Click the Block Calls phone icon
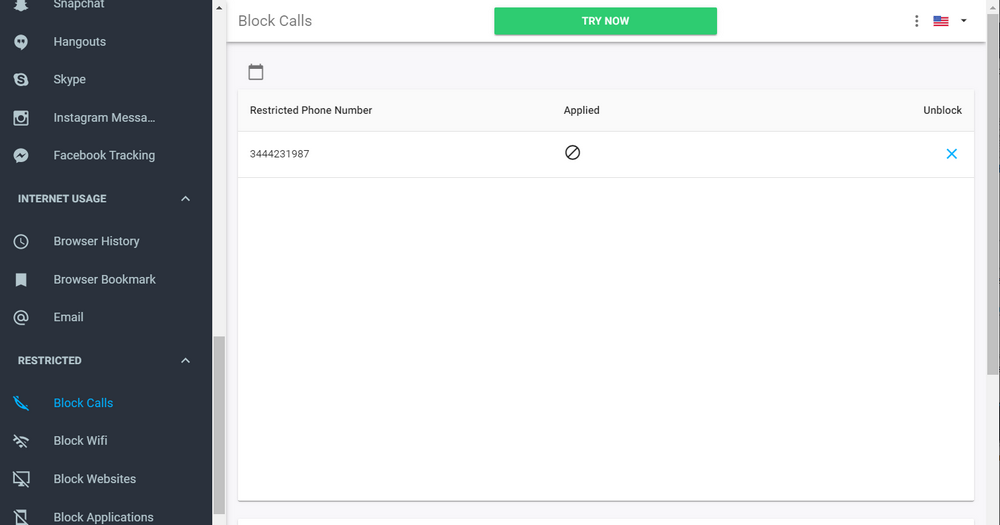Screen dimensions: 1000x525 click(21, 403)
